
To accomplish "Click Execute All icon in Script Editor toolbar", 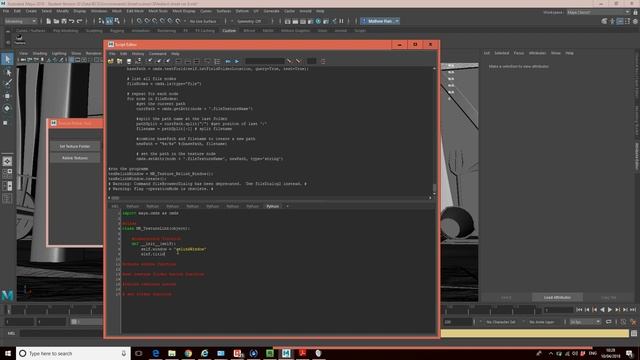I will pos(228,61).
